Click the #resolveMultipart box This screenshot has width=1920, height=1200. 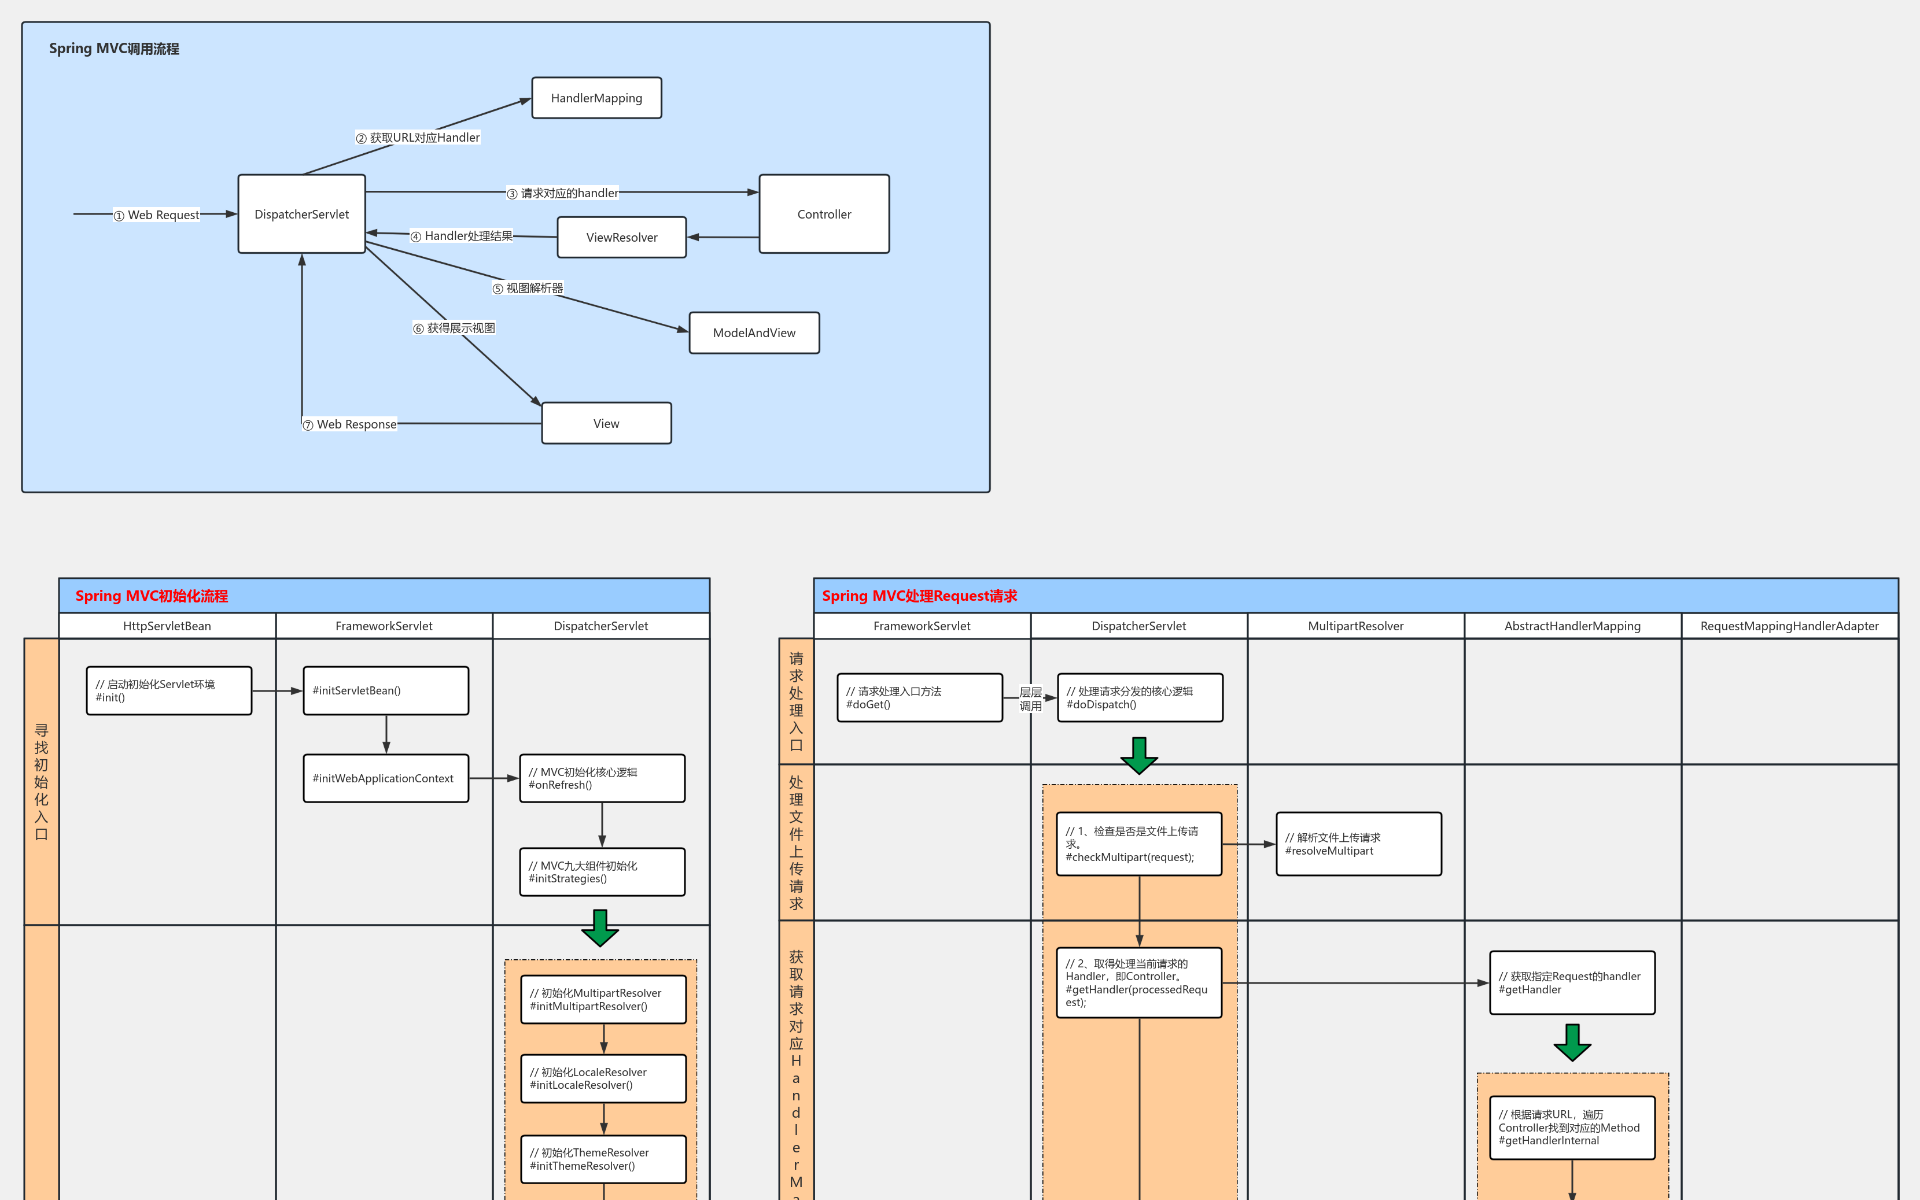coord(1358,844)
